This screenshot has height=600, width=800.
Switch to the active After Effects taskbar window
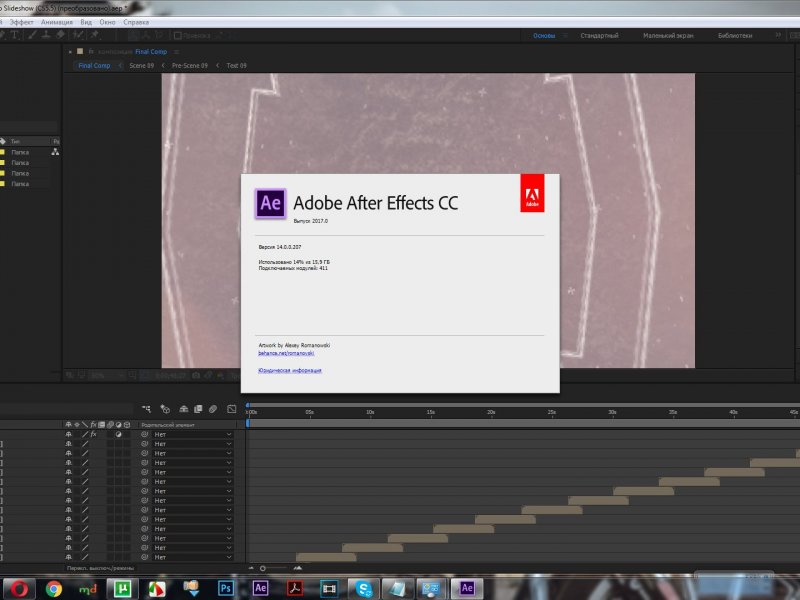click(466, 588)
